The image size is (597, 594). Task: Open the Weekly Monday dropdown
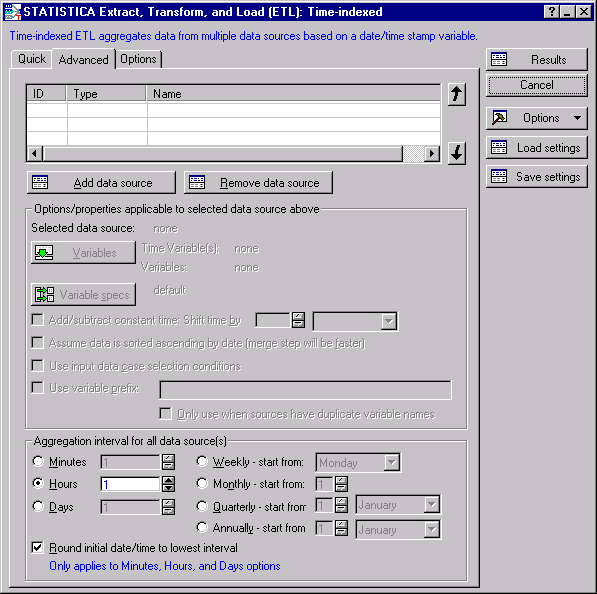point(391,463)
